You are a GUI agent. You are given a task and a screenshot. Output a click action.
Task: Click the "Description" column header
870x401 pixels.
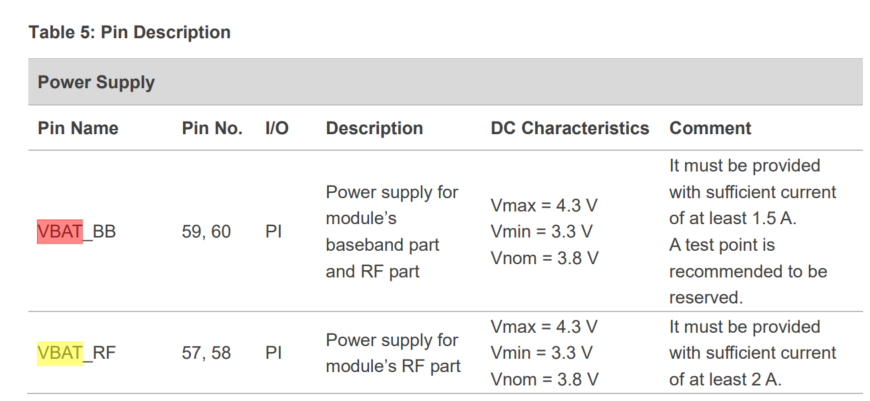pos(374,128)
